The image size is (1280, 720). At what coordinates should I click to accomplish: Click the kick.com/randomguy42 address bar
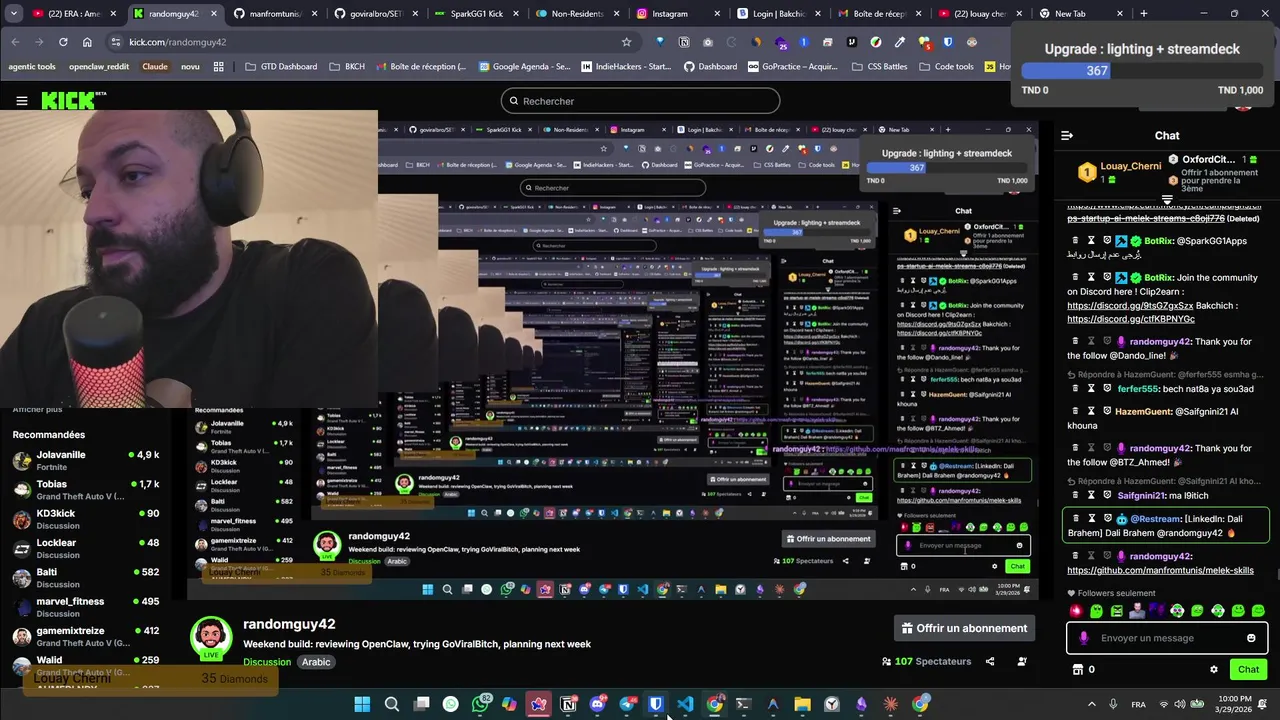370,42
